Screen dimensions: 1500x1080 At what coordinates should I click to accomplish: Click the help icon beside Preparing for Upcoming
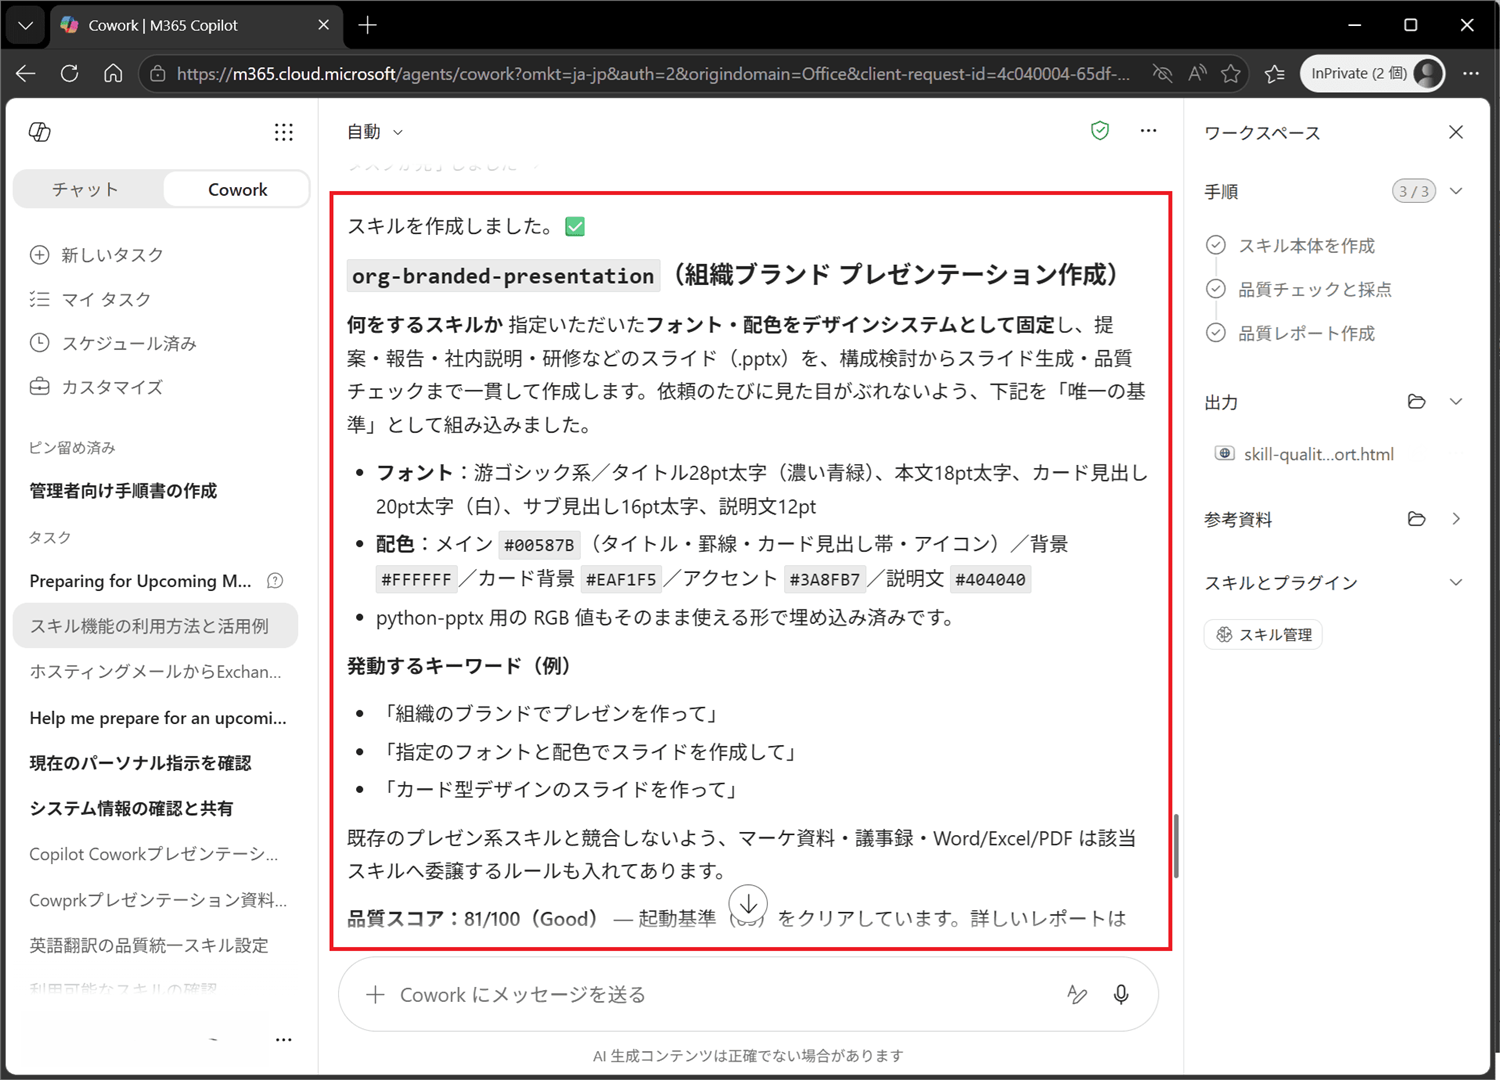pos(275,581)
